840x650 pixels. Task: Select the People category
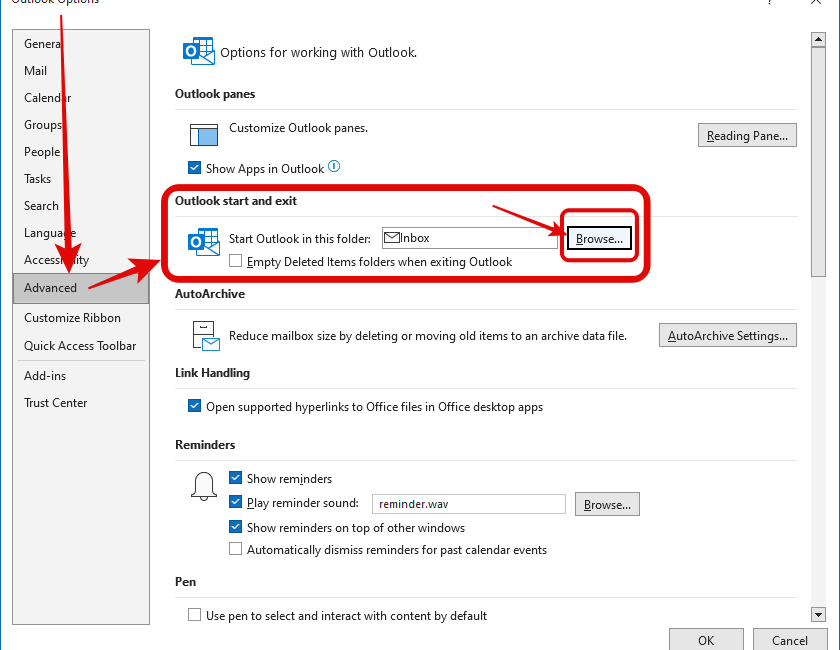(x=80, y=152)
